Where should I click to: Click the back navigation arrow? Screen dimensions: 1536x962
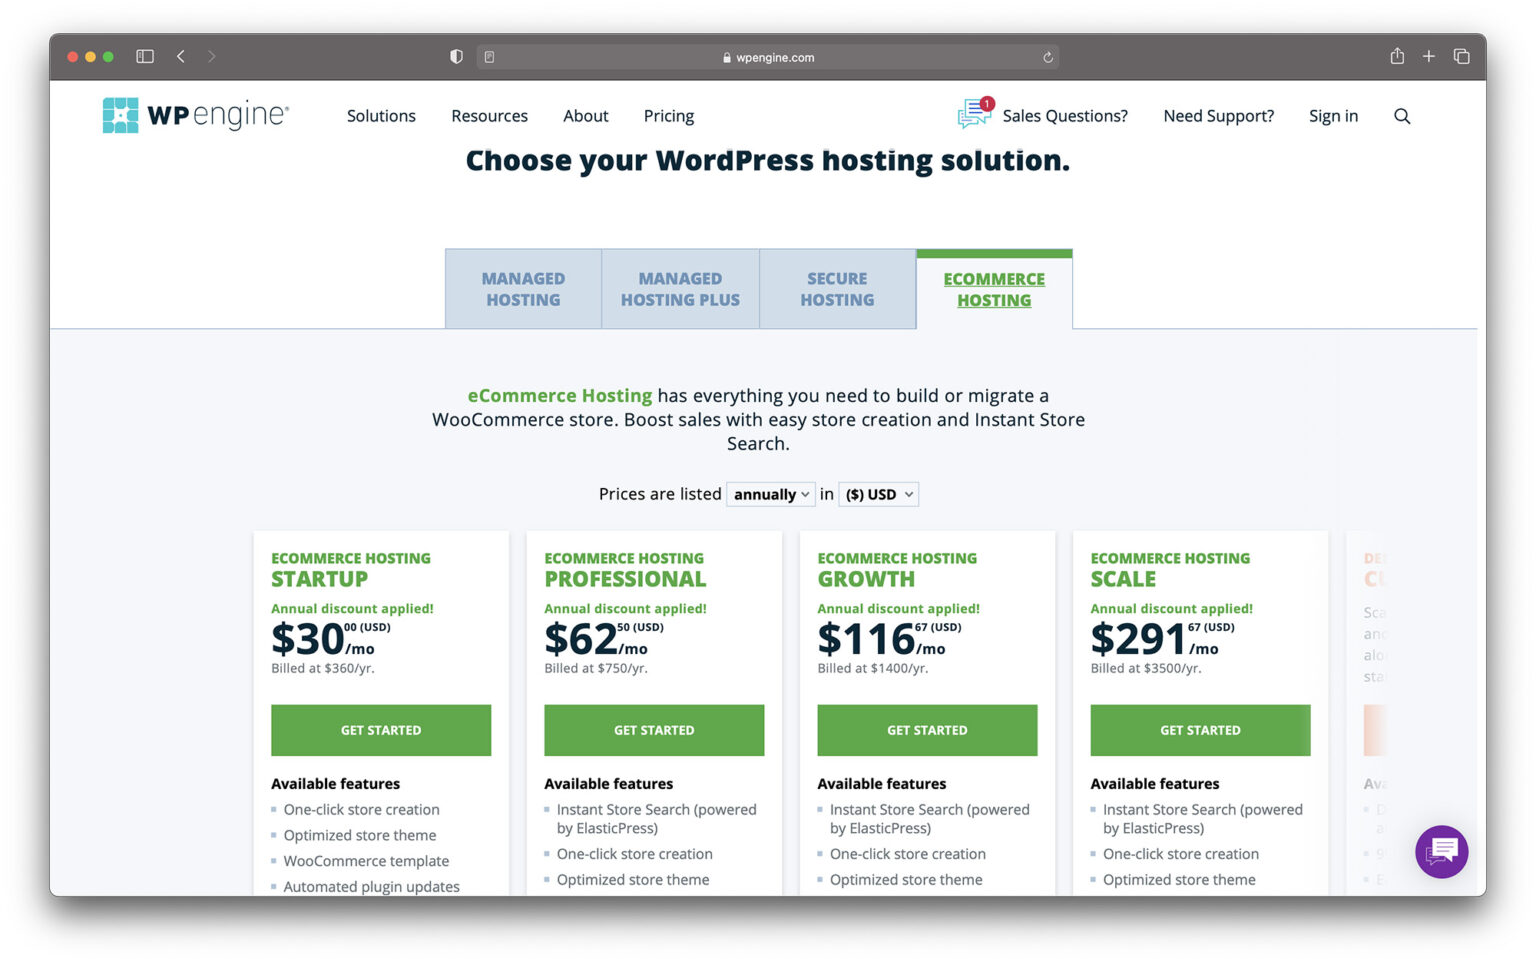click(x=181, y=56)
